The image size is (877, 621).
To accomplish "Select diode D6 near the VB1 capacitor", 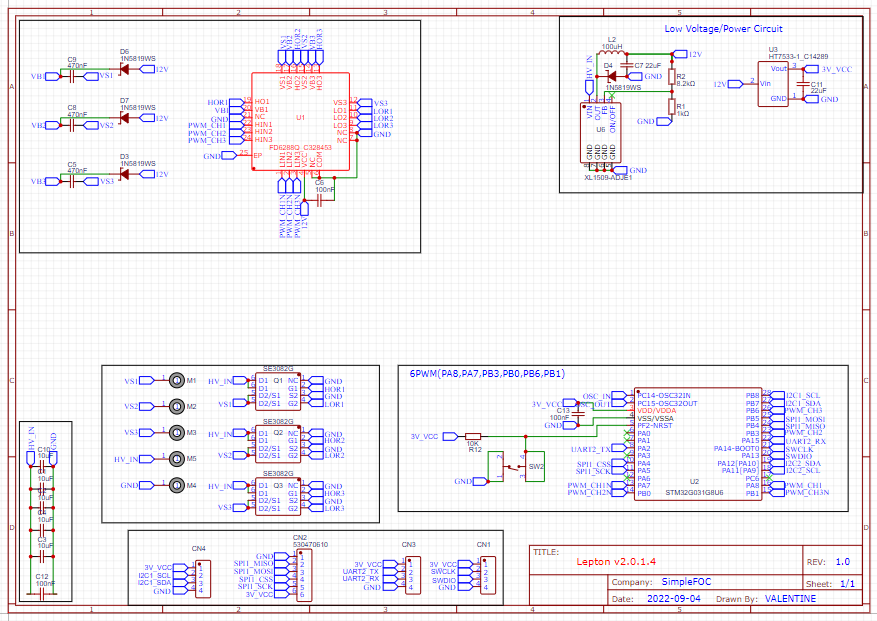I will pos(124,69).
